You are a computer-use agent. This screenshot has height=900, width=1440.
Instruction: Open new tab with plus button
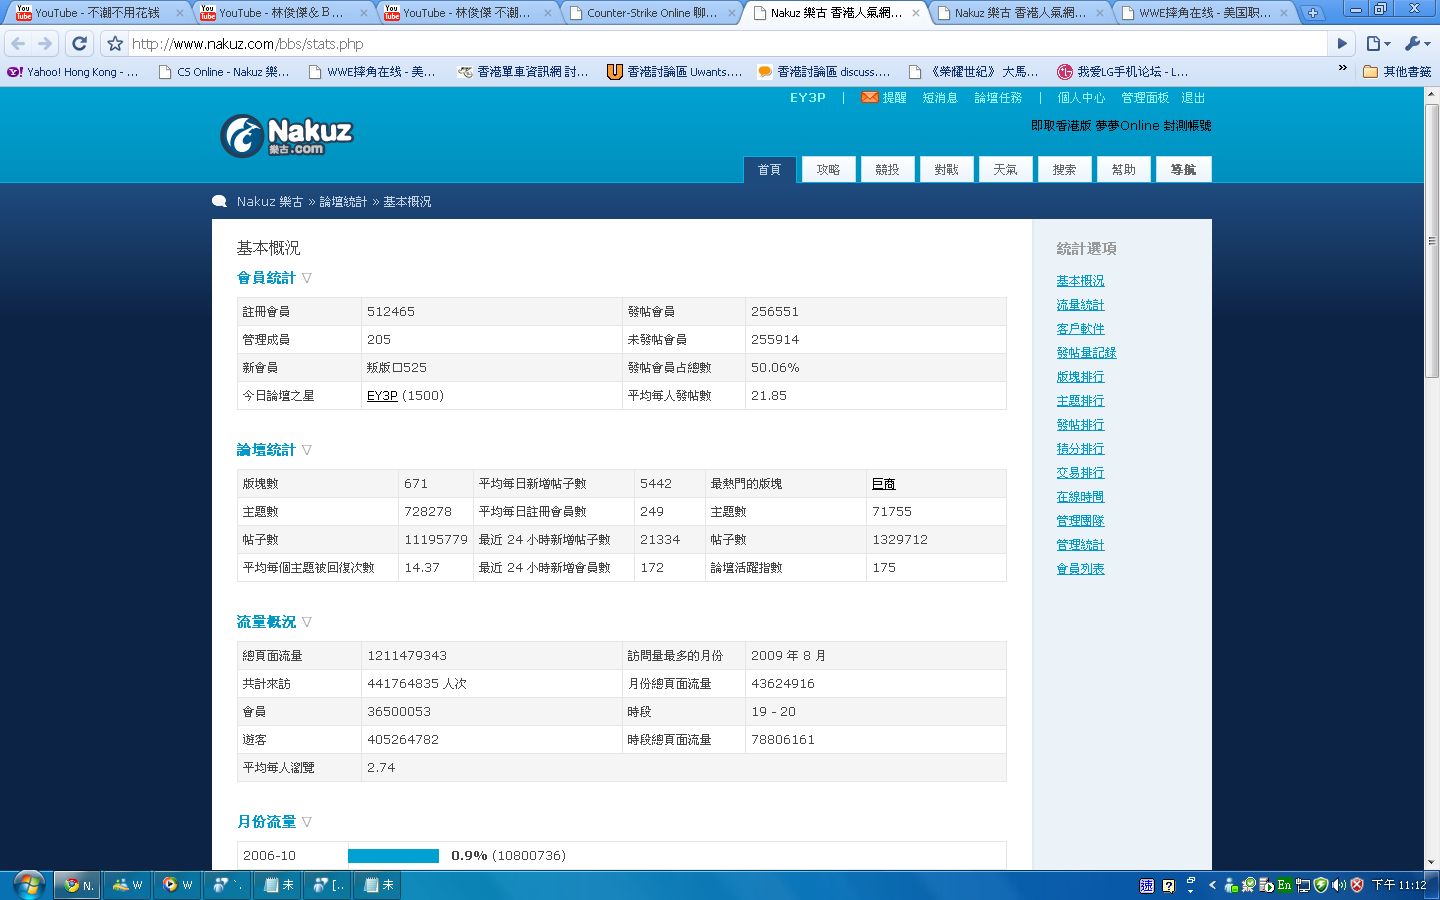(1312, 13)
